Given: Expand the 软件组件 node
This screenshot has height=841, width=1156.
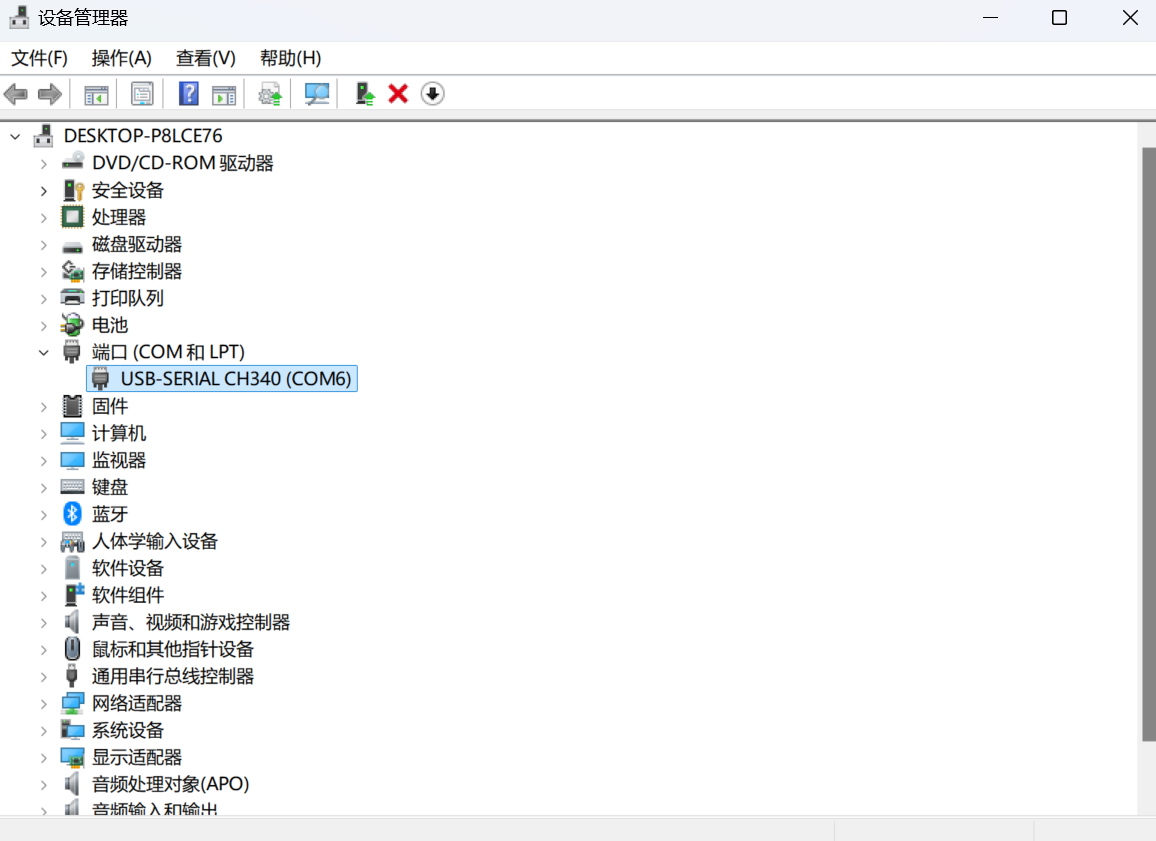Looking at the screenshot, I should (43, 596).
